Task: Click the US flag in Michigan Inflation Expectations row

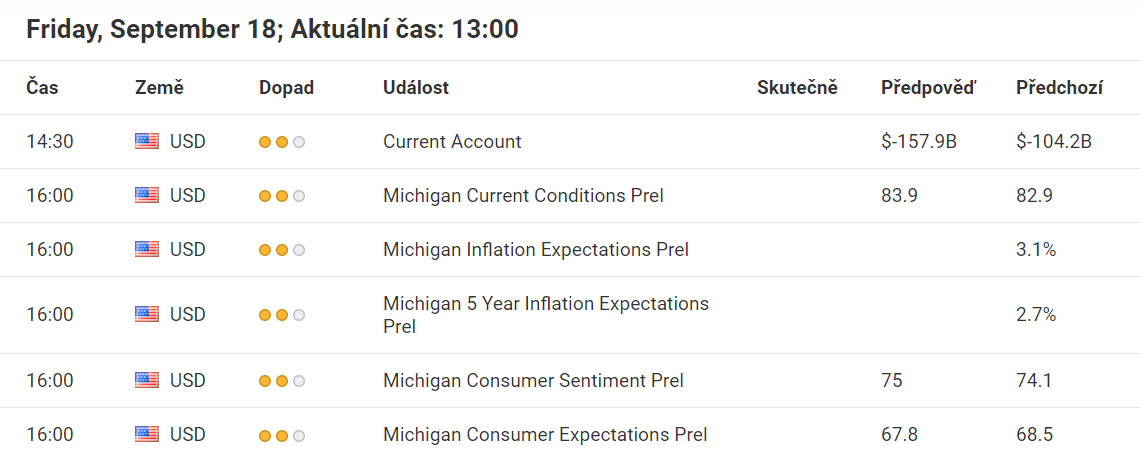Action: pos(147,250)
